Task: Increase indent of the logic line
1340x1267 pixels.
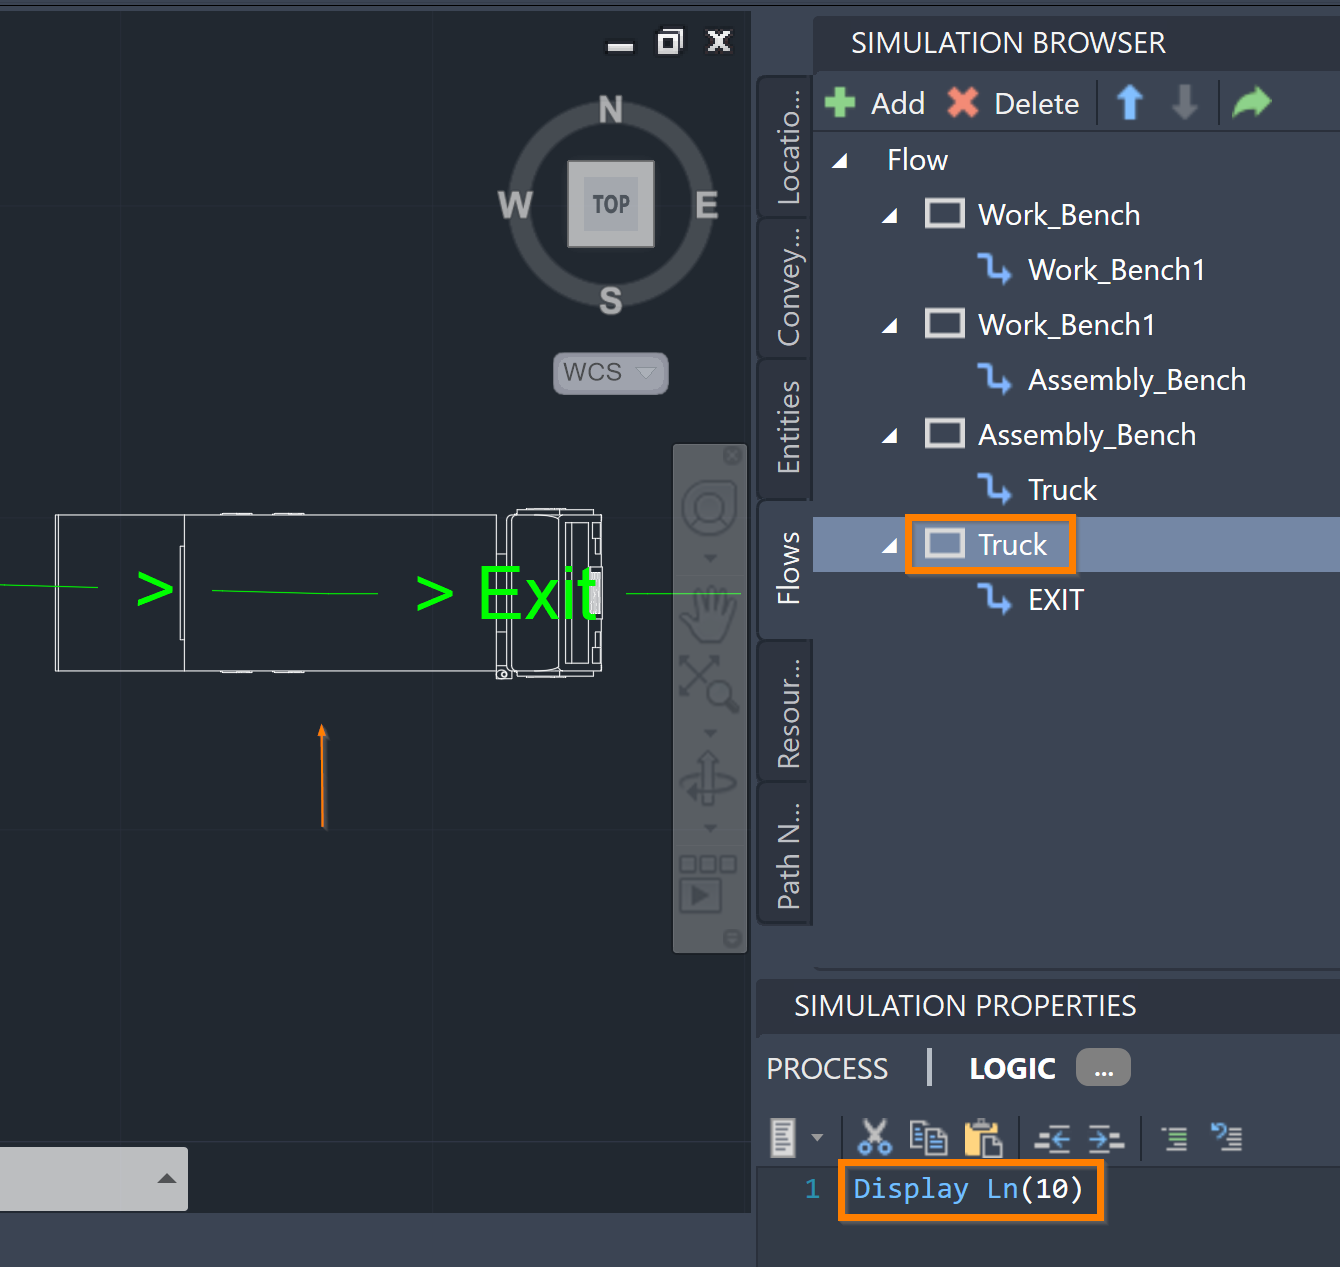Action: tap(1106, 1138)
